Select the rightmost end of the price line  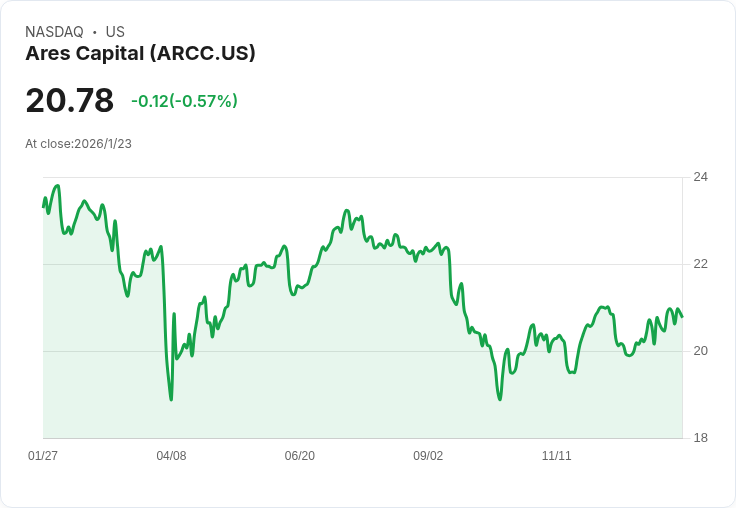682,317
